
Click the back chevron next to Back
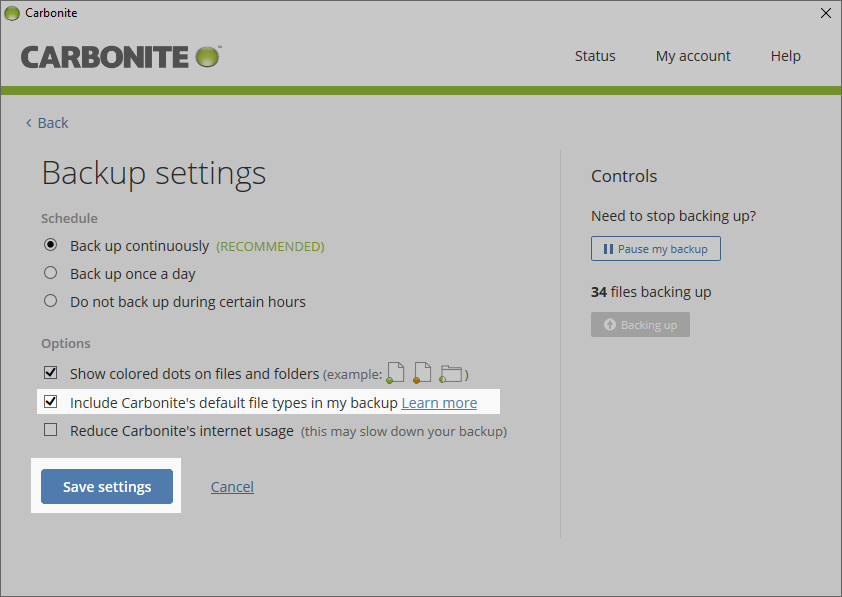click(x=28, y=122)
